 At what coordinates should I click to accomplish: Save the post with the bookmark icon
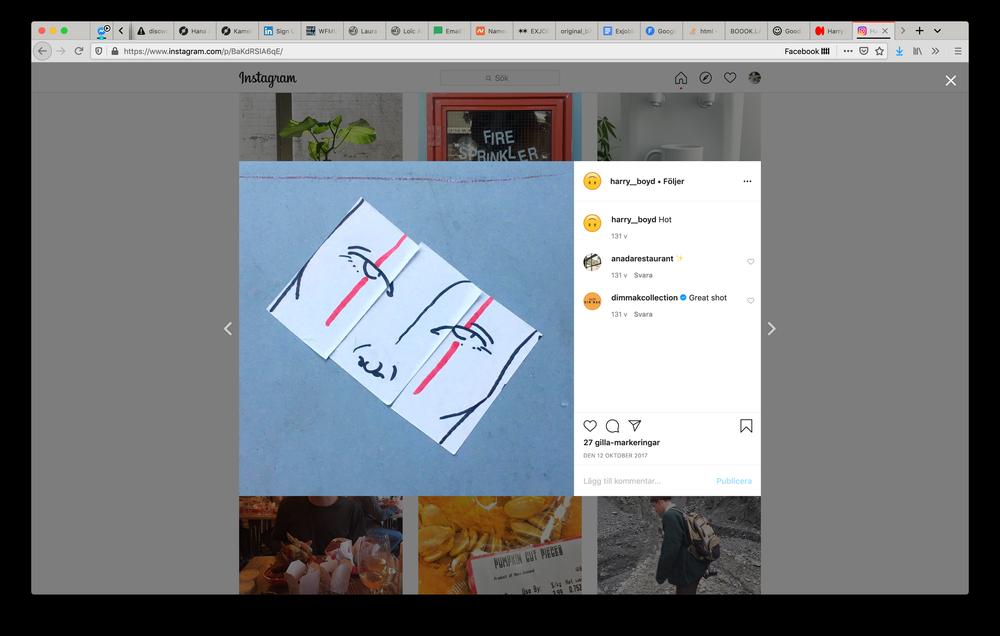click(x=746, y=425)
